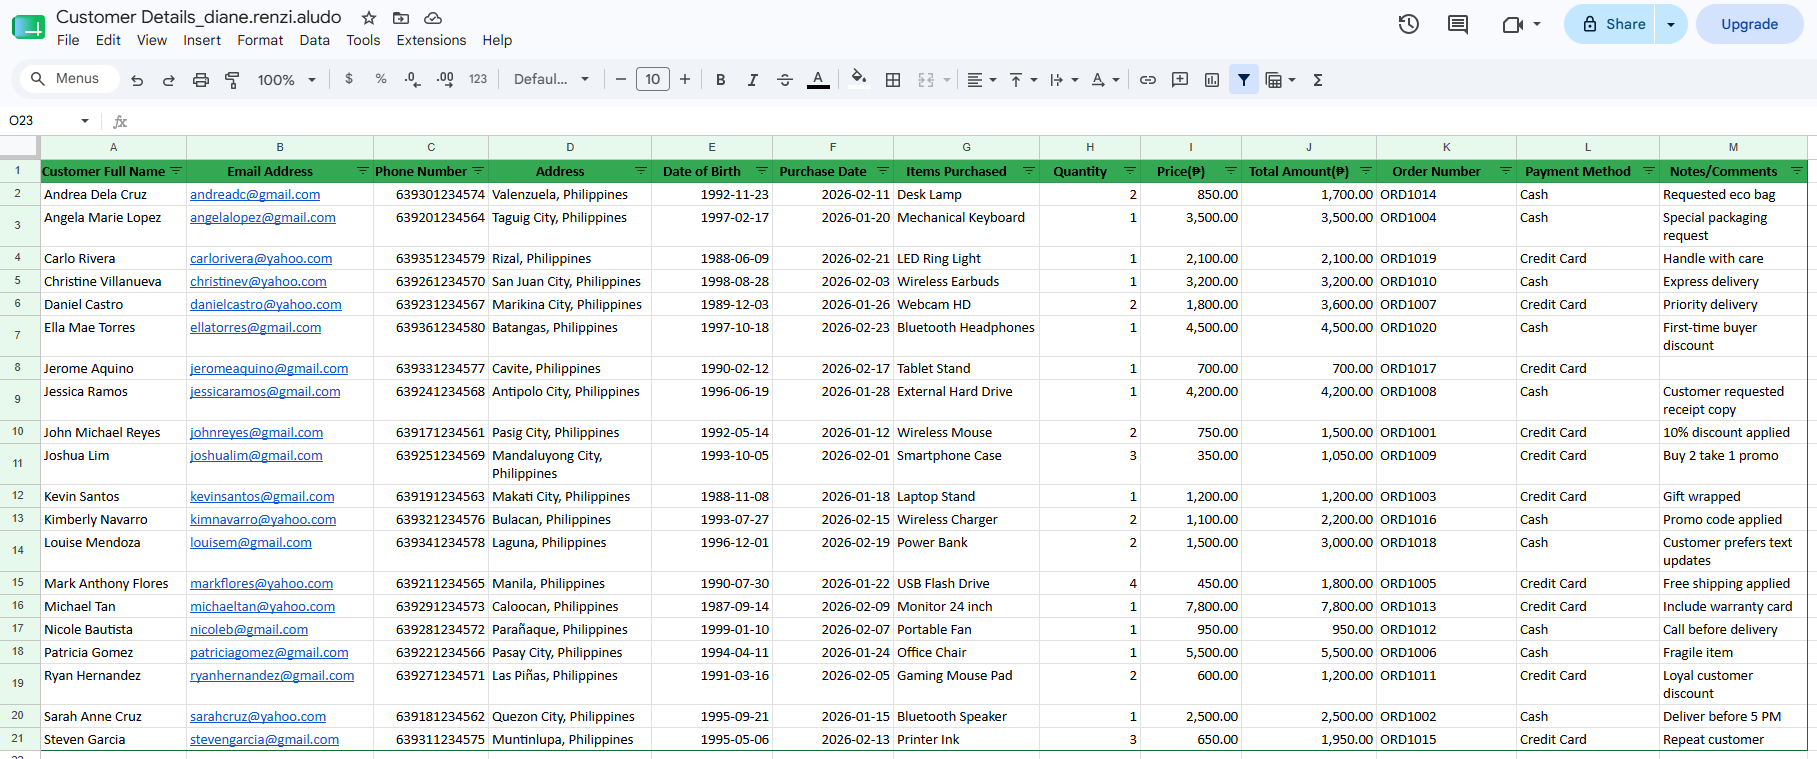Open the Extensions menu
Viewport: 1817px width, 759px height.
[431, 40]
